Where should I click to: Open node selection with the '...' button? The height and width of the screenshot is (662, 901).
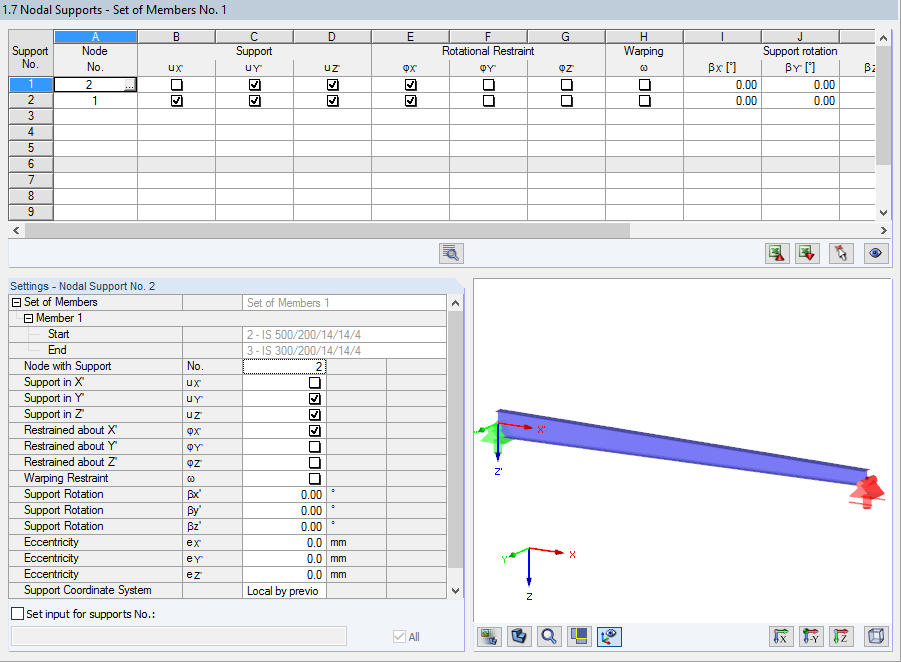129,84
